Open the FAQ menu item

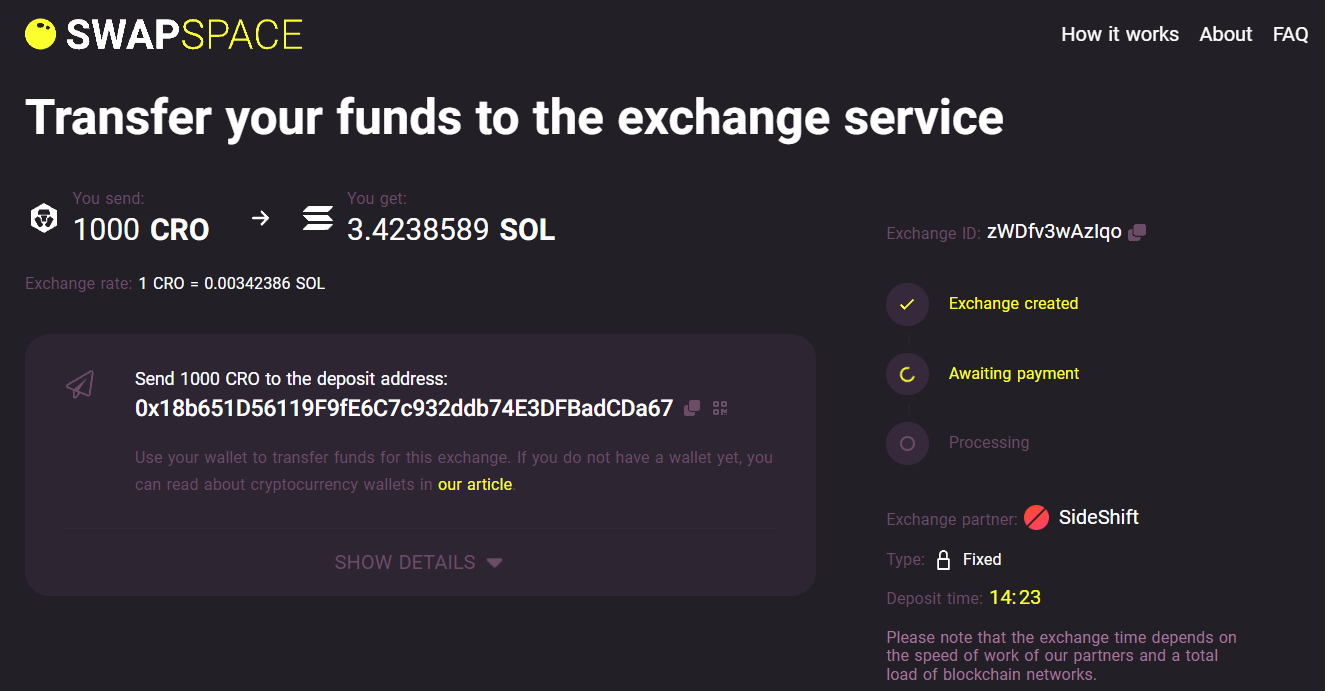(1290, 34)
